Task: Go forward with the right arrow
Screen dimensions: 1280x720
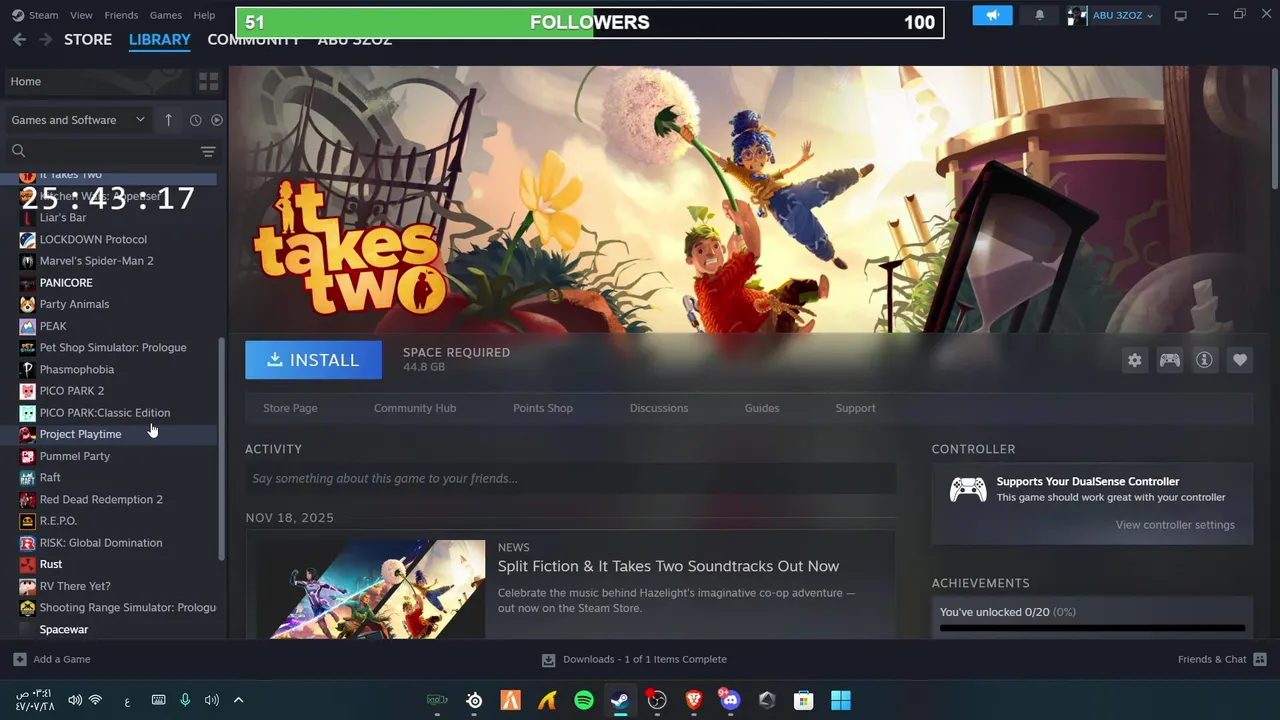Action: tap(45, 39)
